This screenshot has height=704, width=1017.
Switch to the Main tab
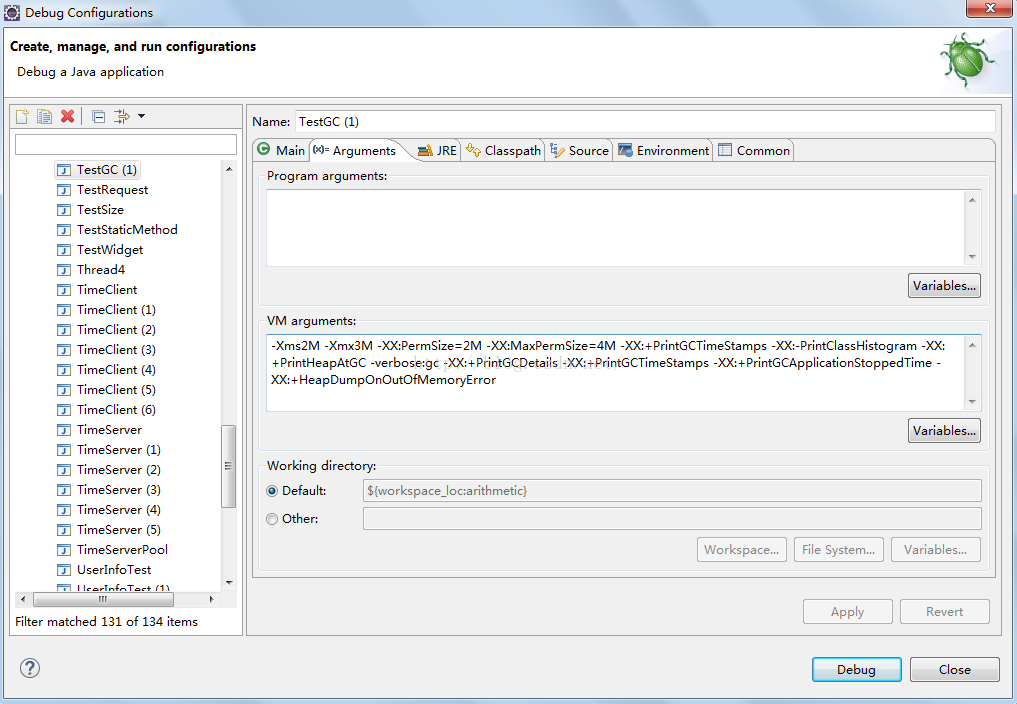(281, 150)
